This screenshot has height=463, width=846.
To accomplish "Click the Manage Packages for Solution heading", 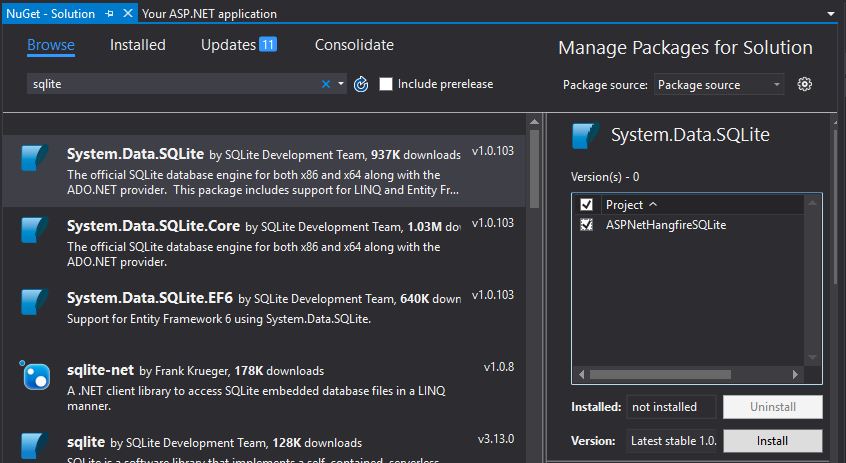I will pos(685,47).
